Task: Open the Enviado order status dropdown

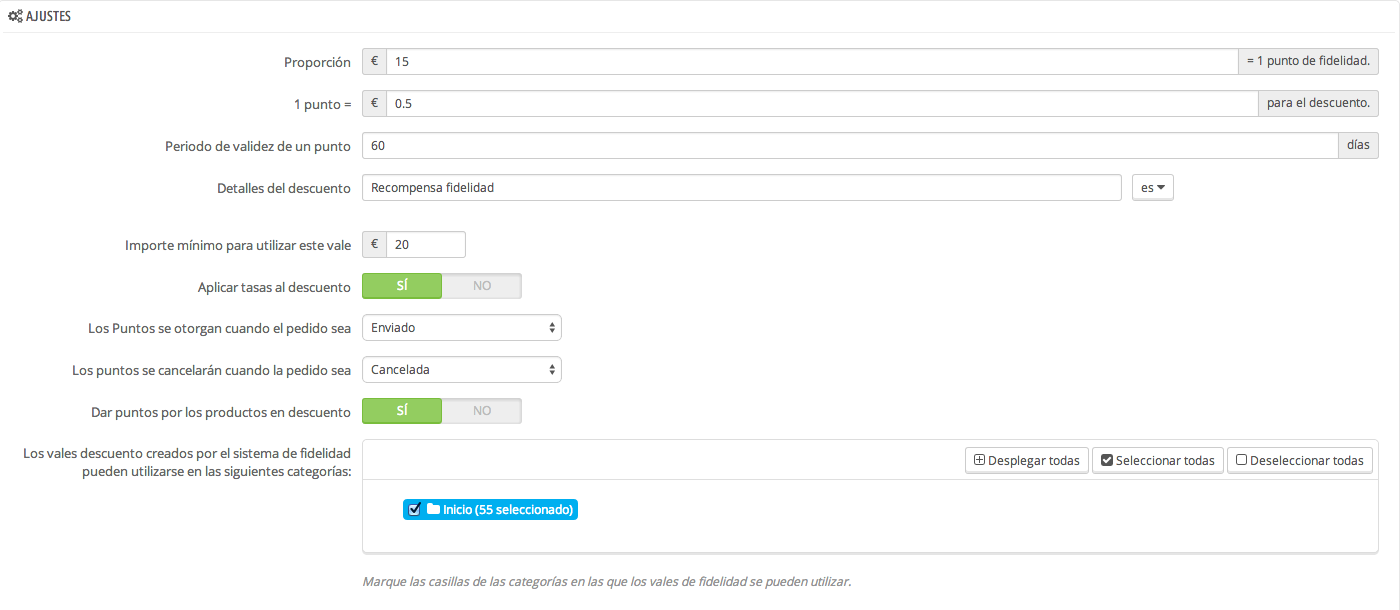Action: [x=461, y=328]
